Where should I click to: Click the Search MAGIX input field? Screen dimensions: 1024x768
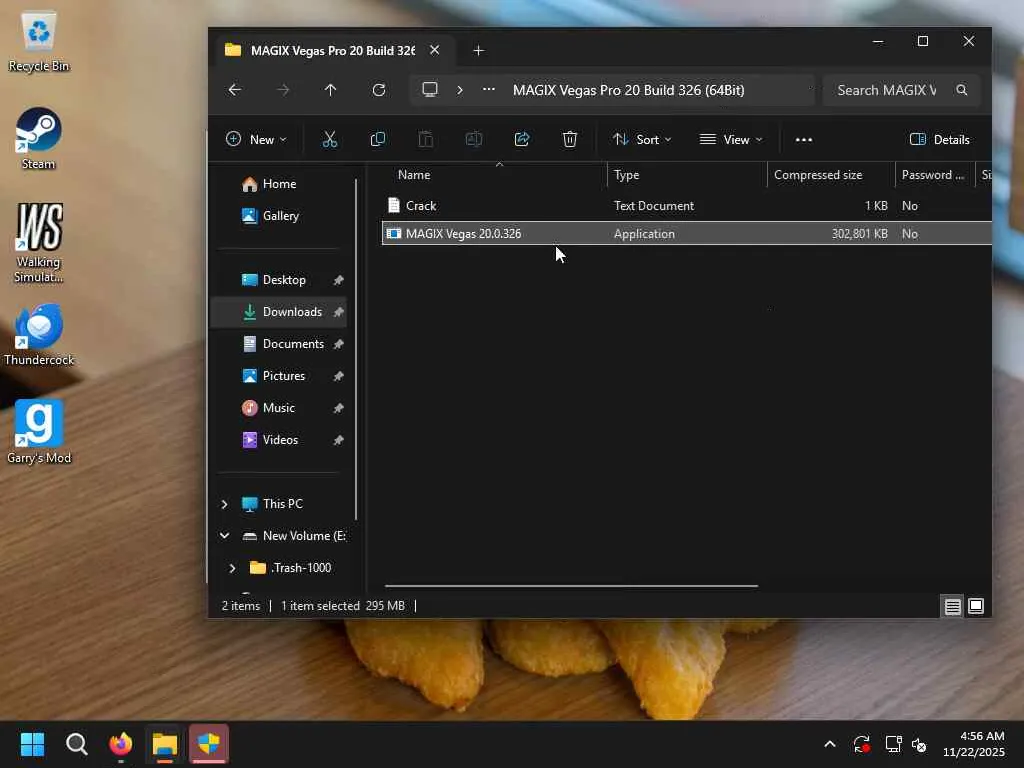(x=887, y=90)
